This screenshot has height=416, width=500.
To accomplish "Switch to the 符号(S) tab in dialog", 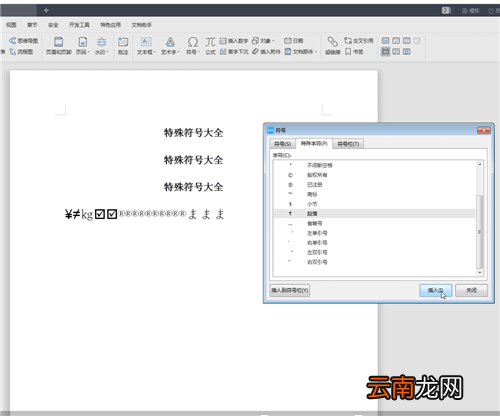I will coord(282,144).
